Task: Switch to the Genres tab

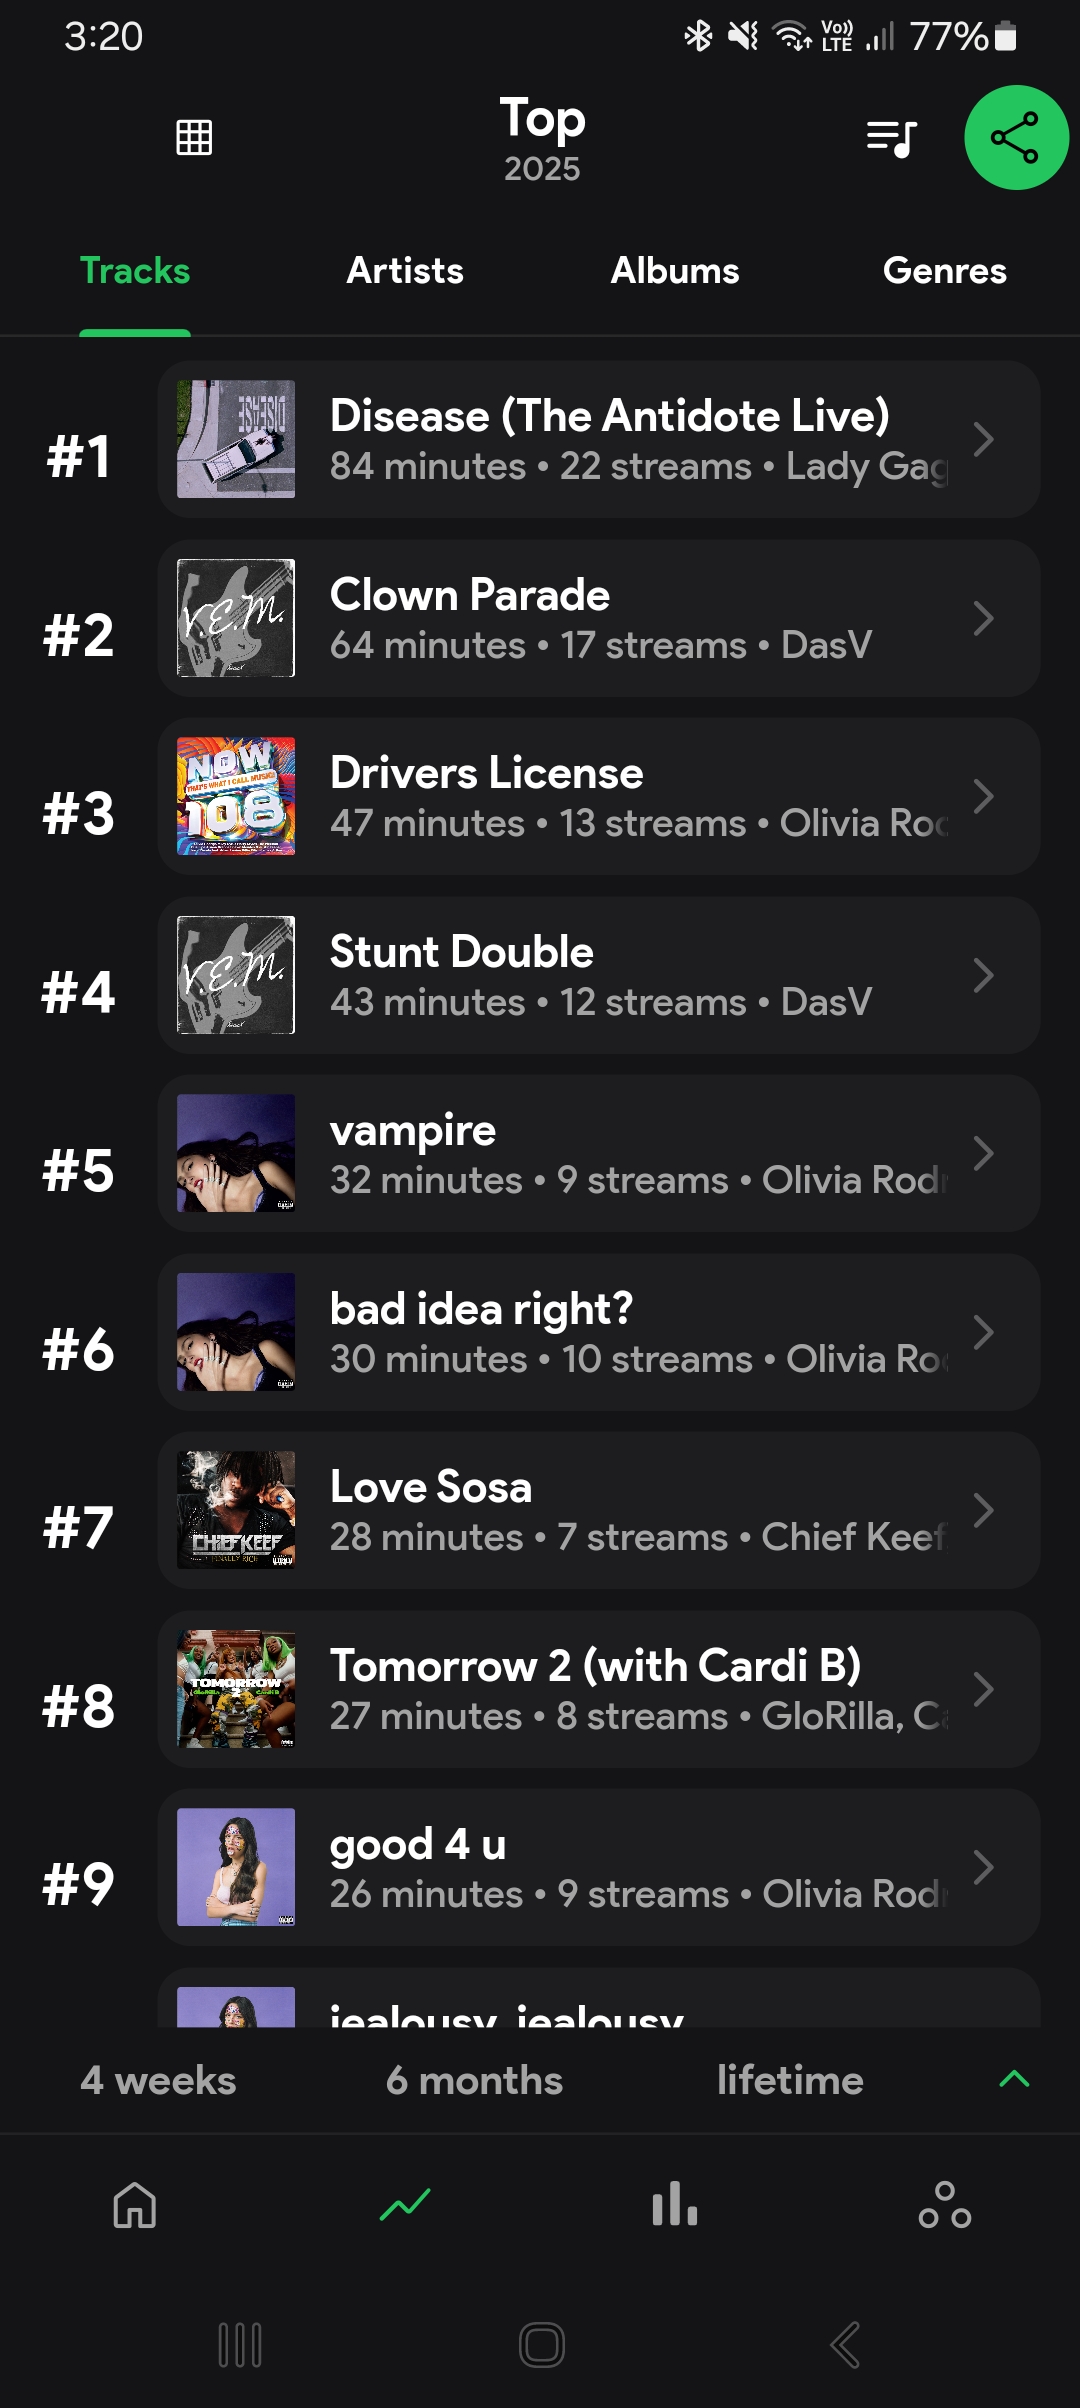Action: point(945,271)
